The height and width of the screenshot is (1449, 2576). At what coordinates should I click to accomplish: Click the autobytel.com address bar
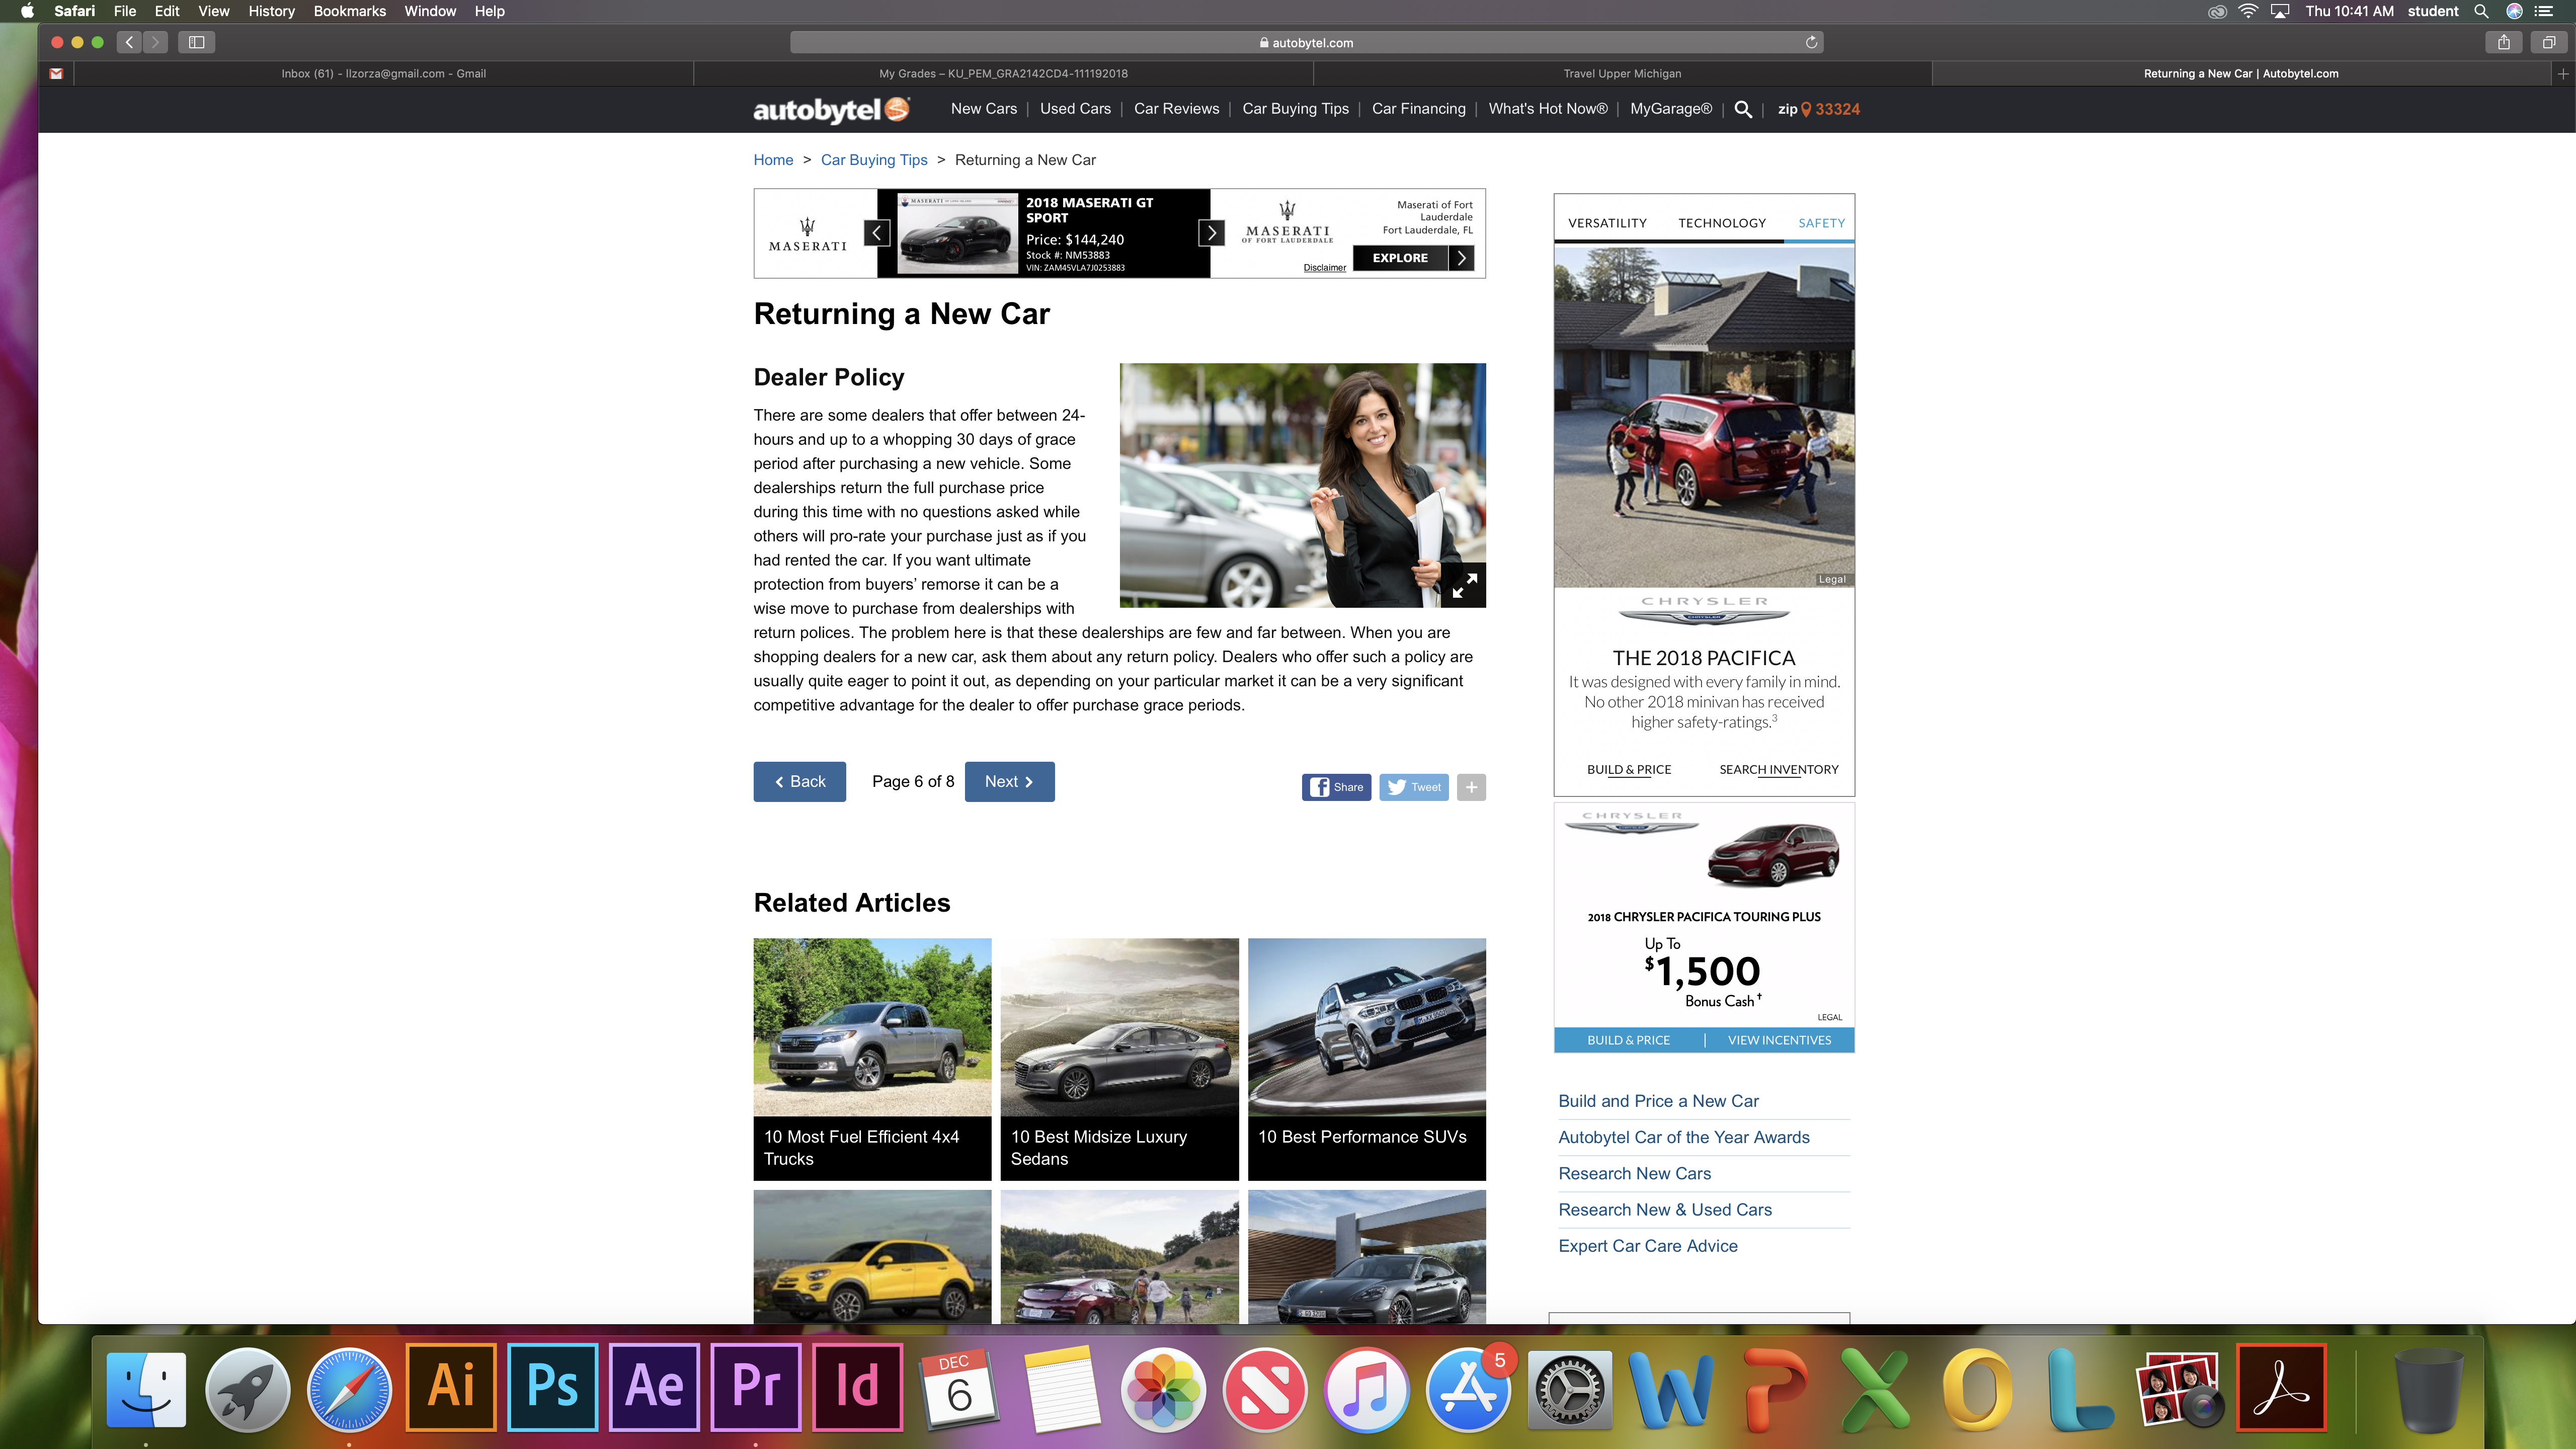[1306, 42]
